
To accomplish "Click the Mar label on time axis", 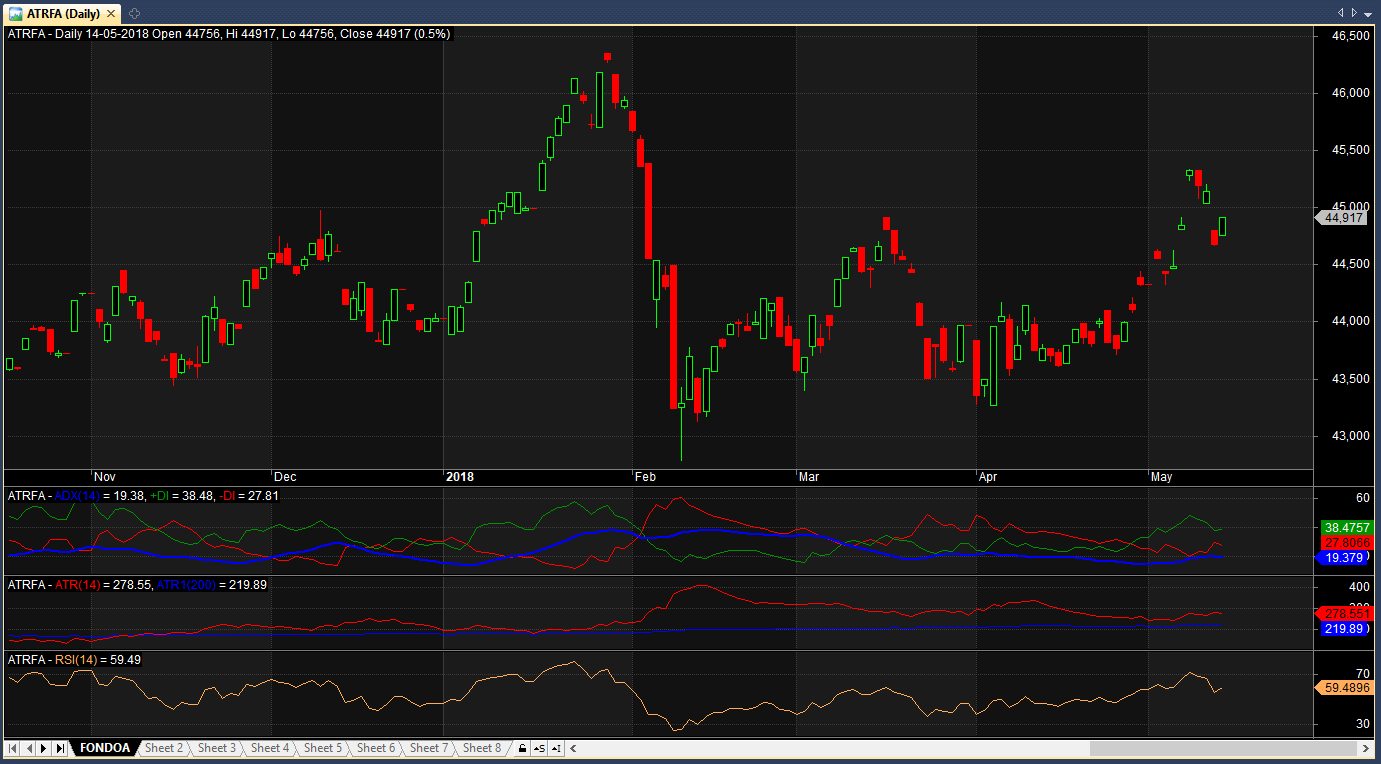I will [809, 477].
